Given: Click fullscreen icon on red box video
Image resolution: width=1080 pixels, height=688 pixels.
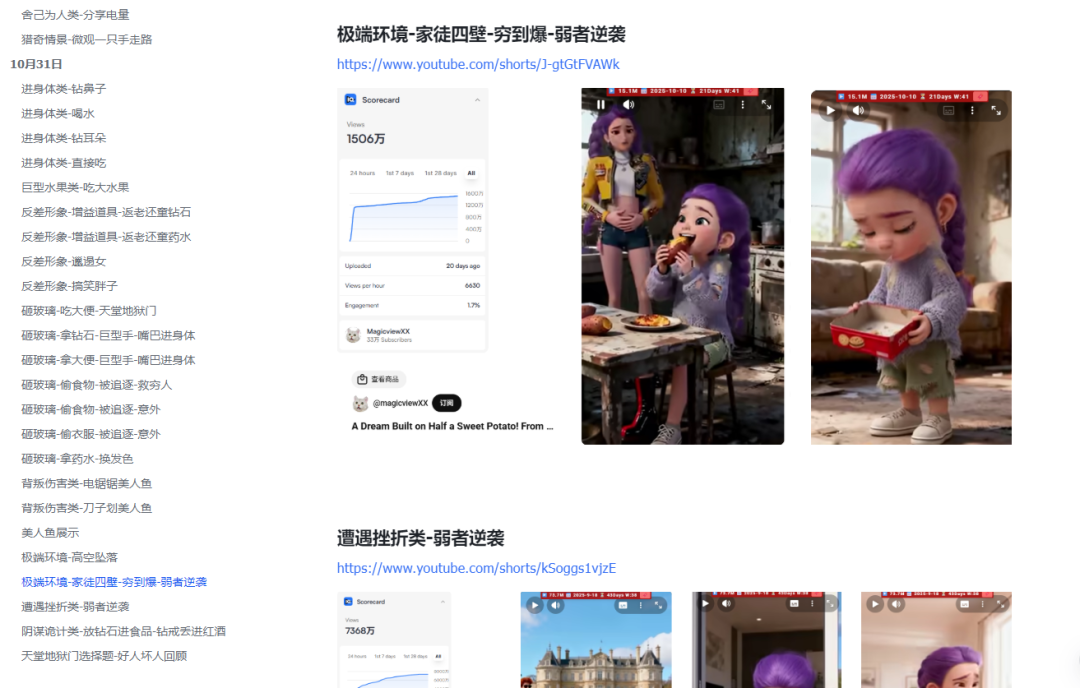Looking at the screenshot, I should pos(996,110).
